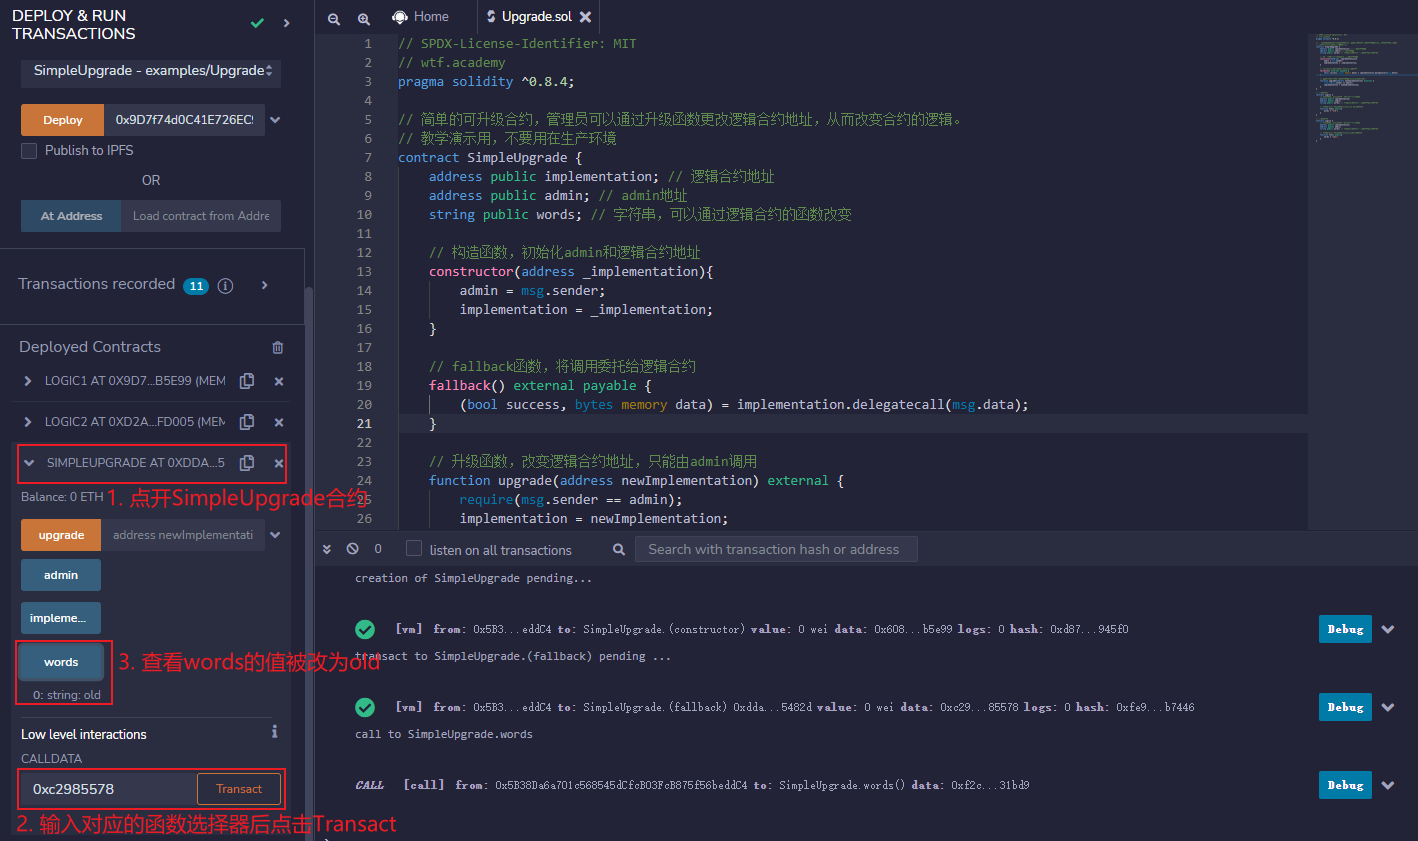The width and height of the screenshot is (1418, 841).
Task: Close the Upgrade.sol tab
Action: [585, 17]
